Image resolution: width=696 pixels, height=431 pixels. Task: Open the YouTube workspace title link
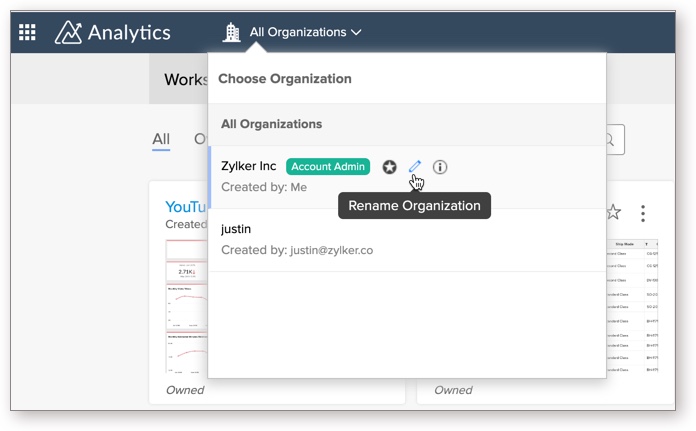pos(186,206)
